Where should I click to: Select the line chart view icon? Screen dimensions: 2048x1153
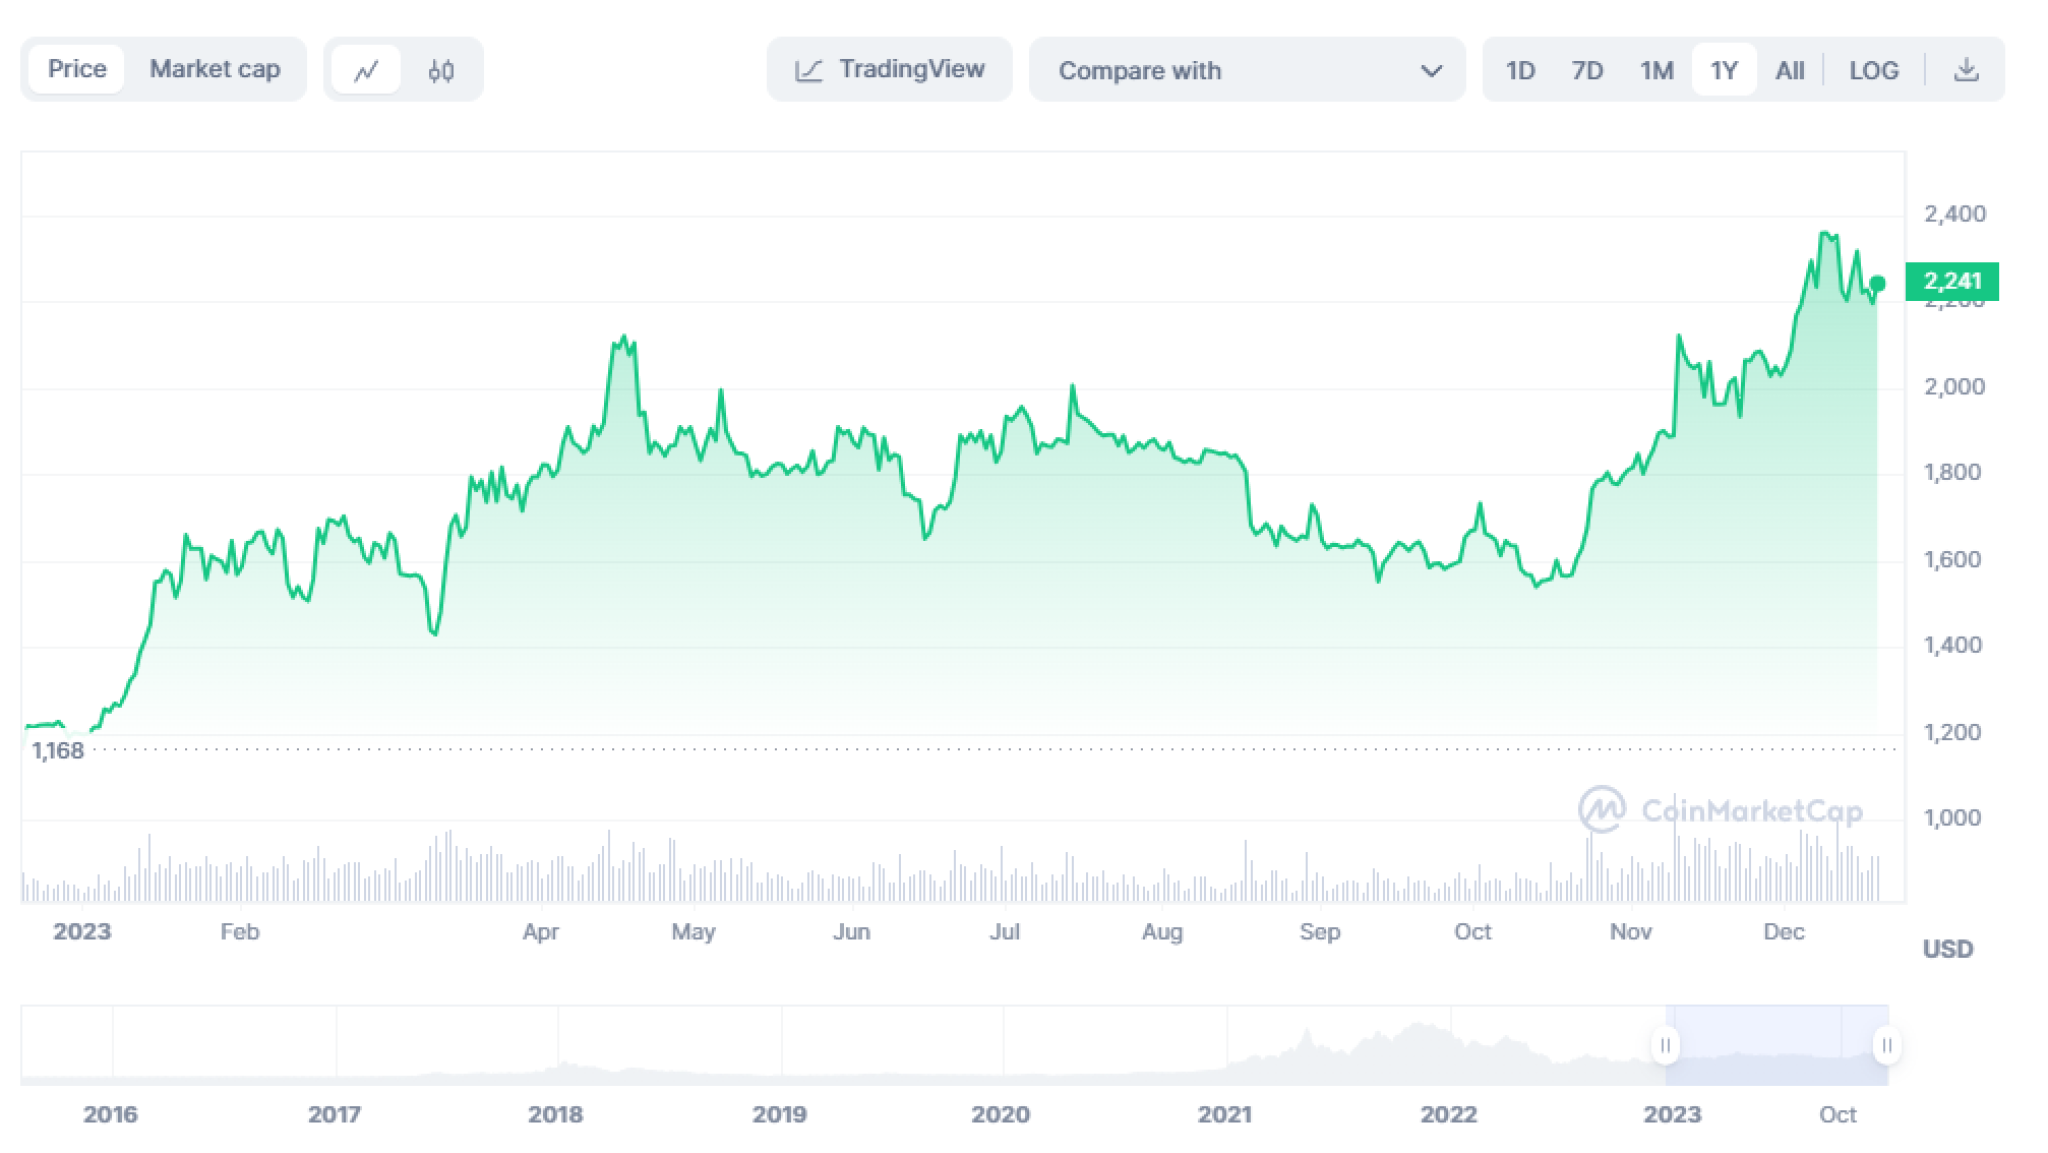pyautogui.click(x=367, y=69)
